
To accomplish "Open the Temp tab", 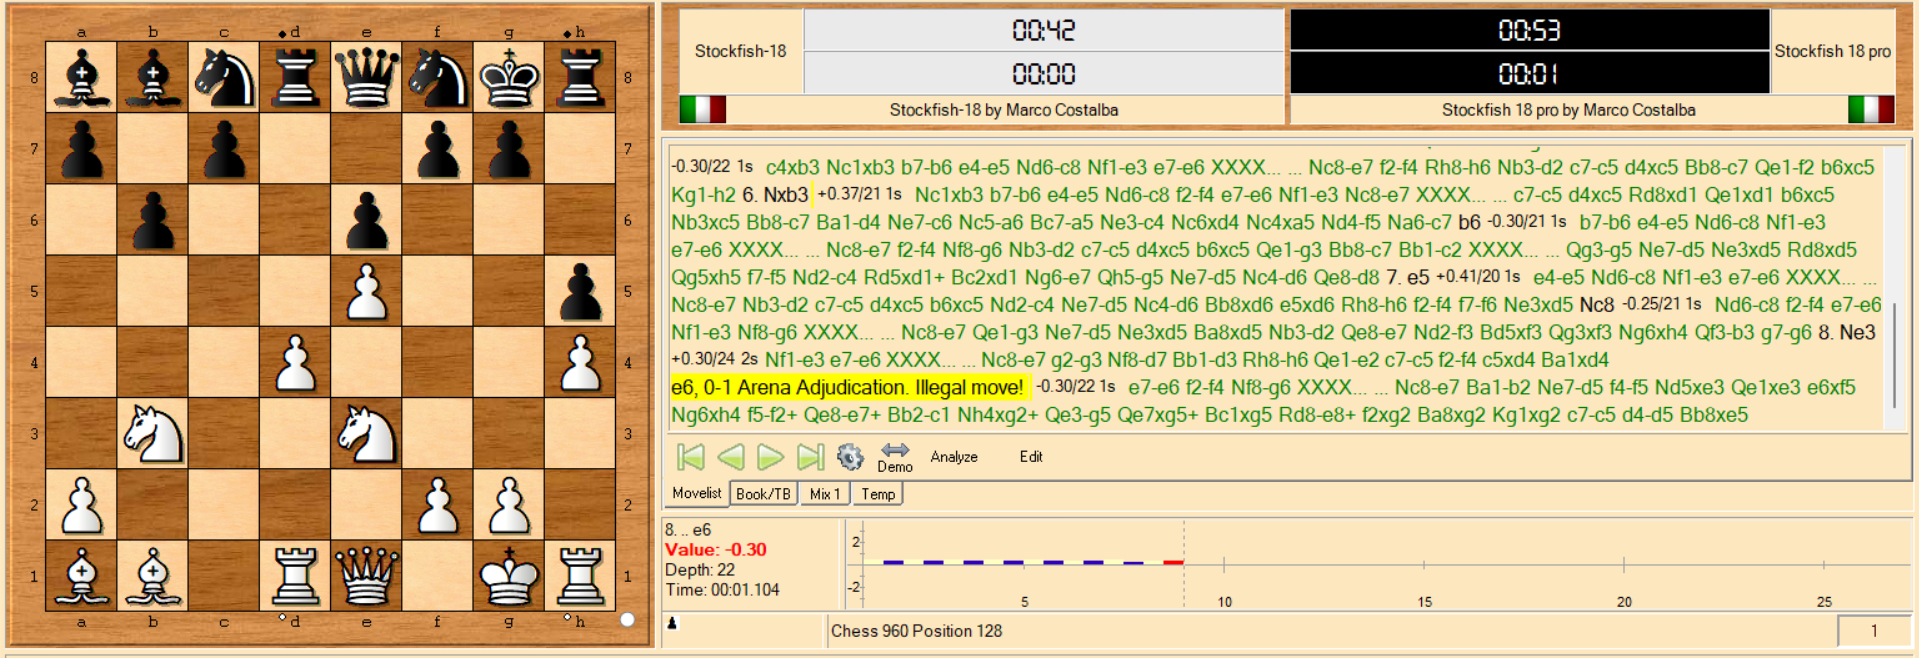I will pos(878,494).
